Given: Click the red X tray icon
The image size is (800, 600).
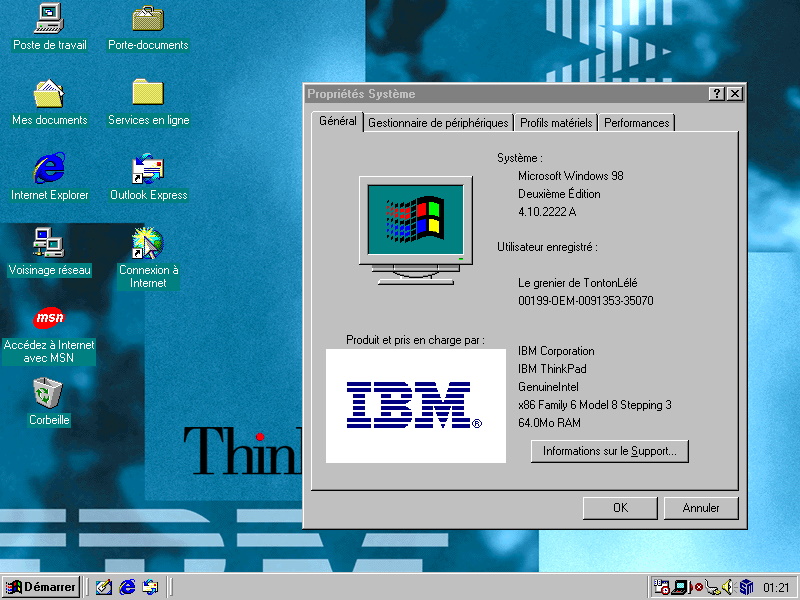Looking at the screenshot, I should 698,587.
